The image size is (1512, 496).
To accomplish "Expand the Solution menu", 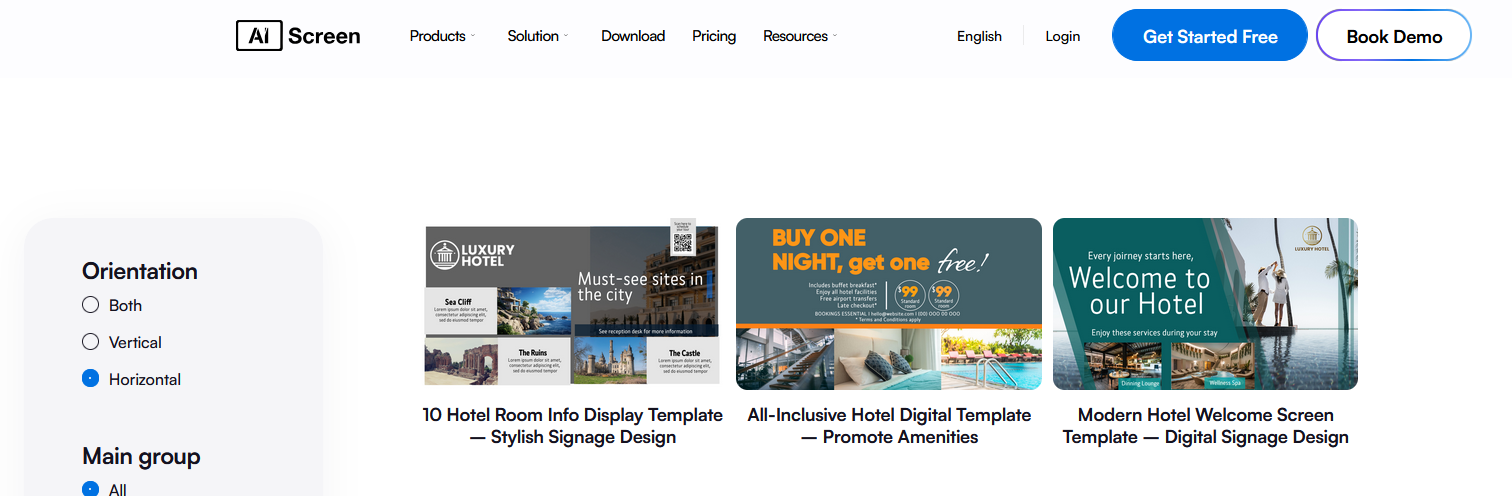I will click(538, 36).
